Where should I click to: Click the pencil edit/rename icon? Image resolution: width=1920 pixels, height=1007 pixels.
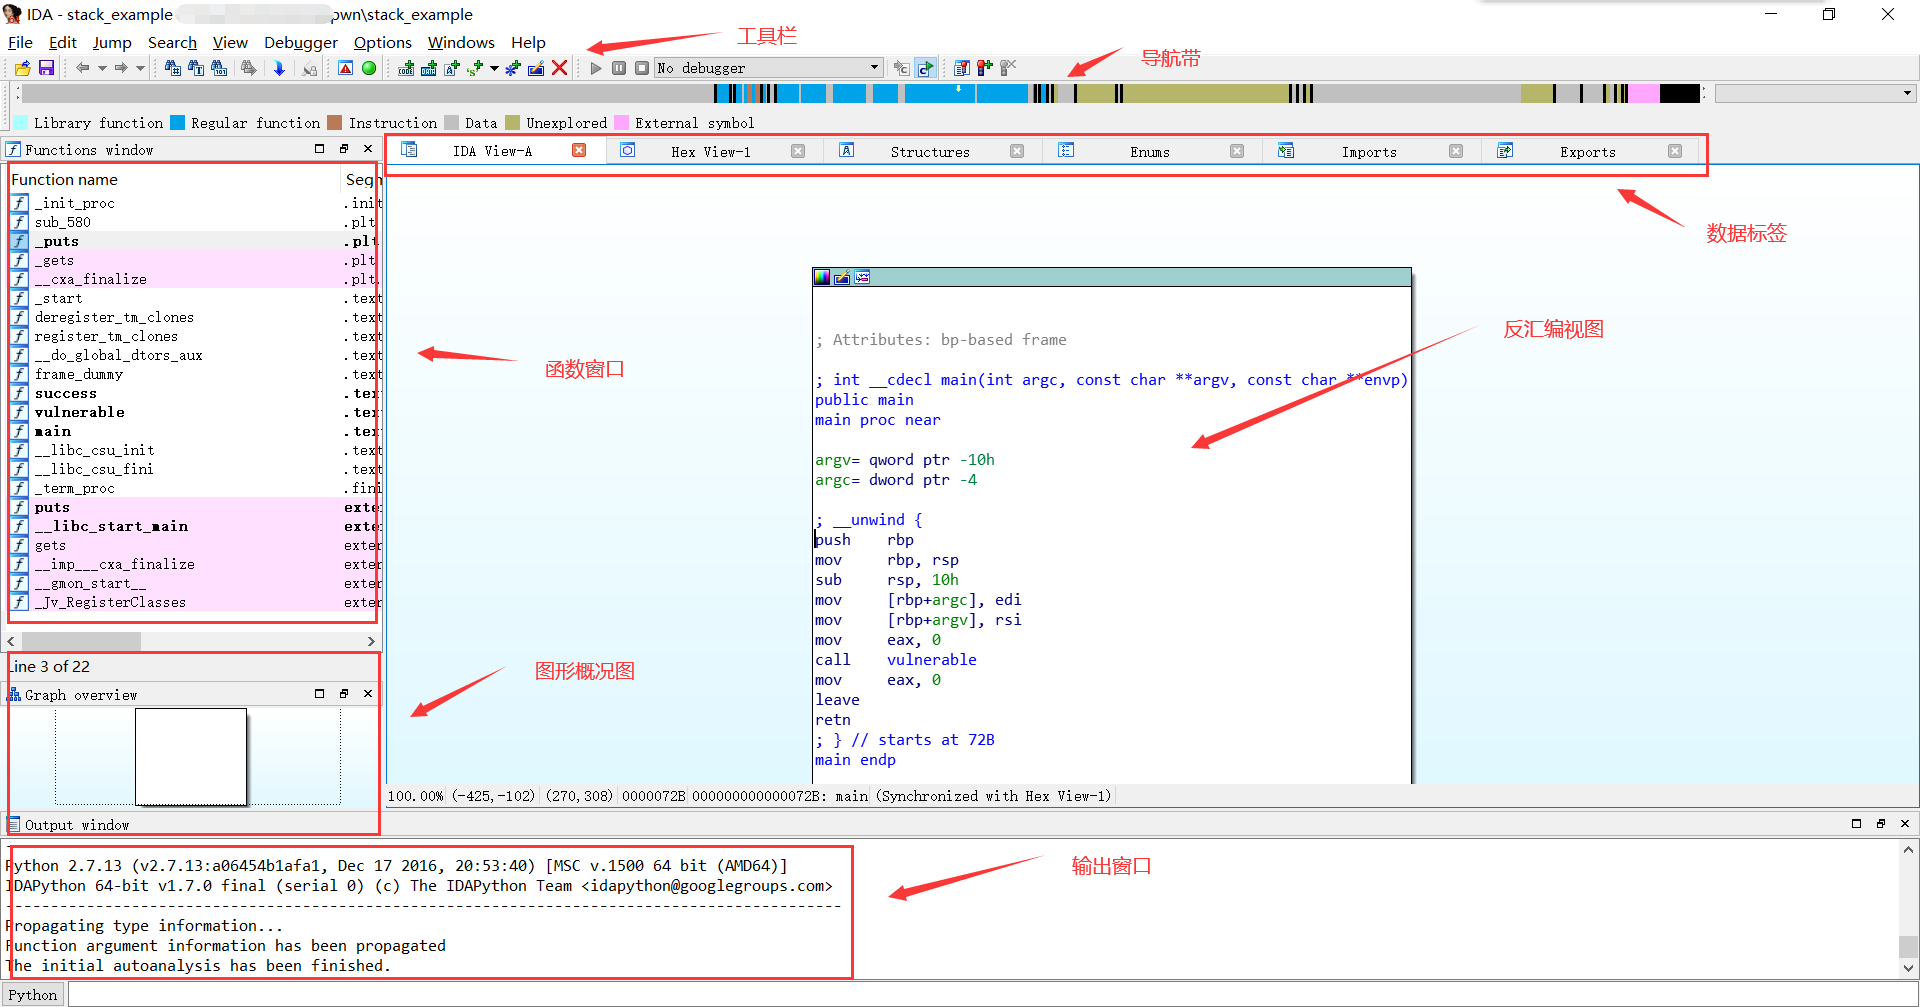(x=536, y=68)
